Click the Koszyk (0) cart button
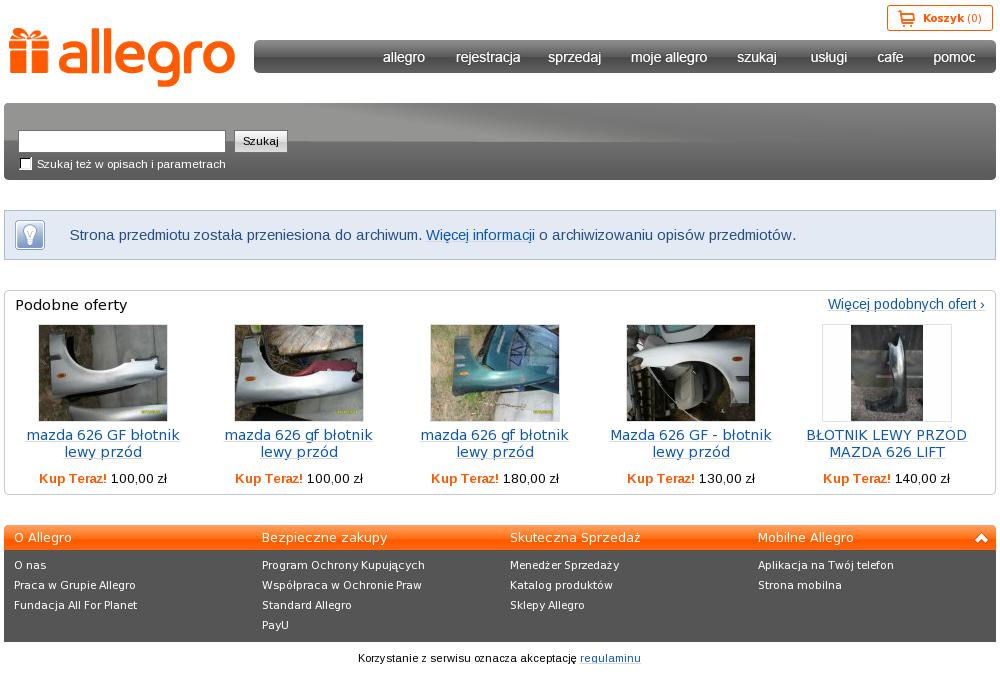Screen dimensions: 1000x678 [939, 18]
